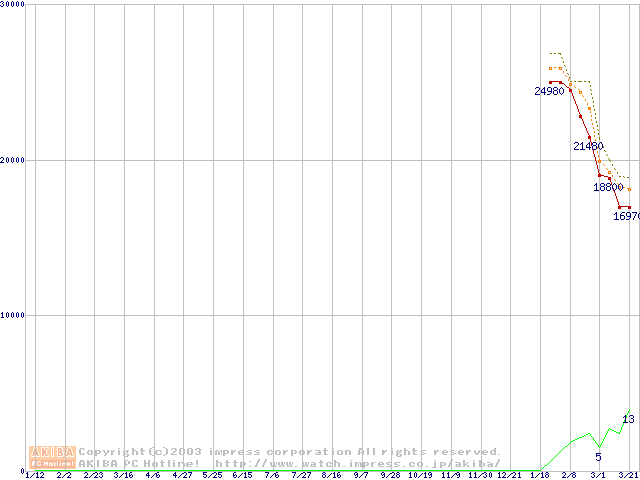
Task: Select the 21480 price data label
Action: (x=588, y=146)
